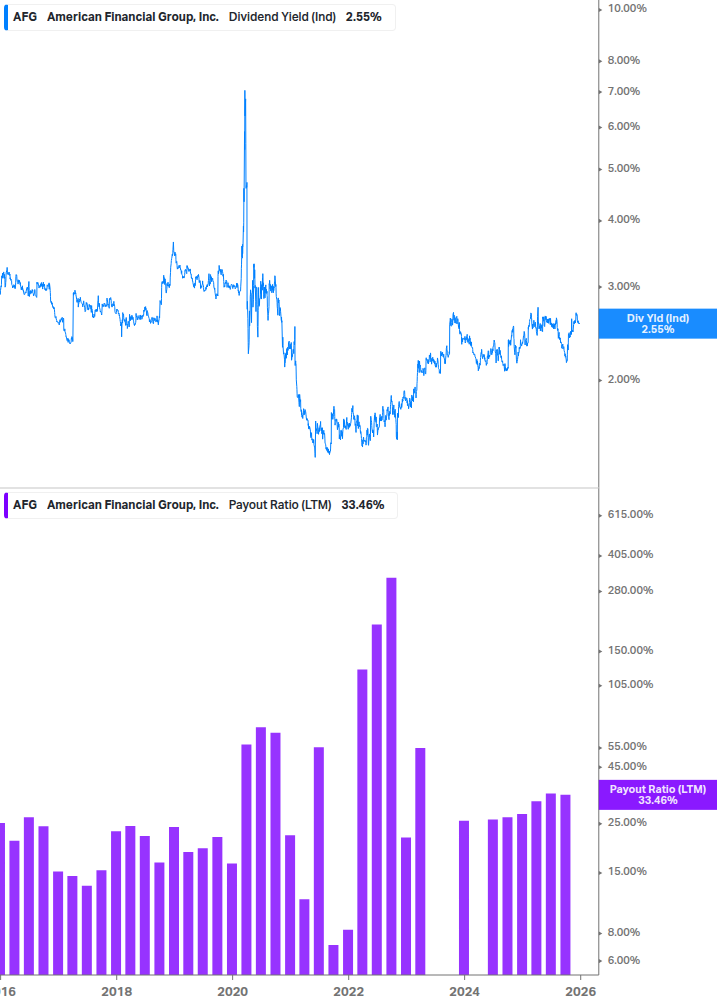The width and height of the screenshot is (717, 1005).
Task: Click the purple color bar in Payout Ratio legend
Action: (x=6, y=505)
